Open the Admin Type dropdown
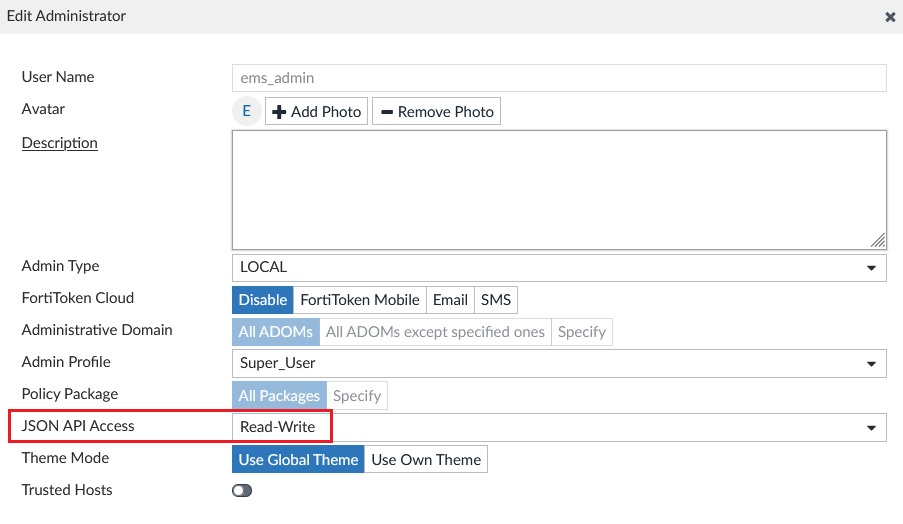 coord(558,267)
